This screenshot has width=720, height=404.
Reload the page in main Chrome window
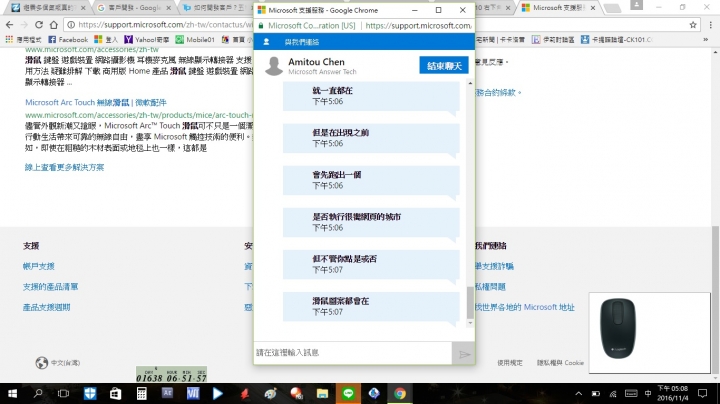39,25
